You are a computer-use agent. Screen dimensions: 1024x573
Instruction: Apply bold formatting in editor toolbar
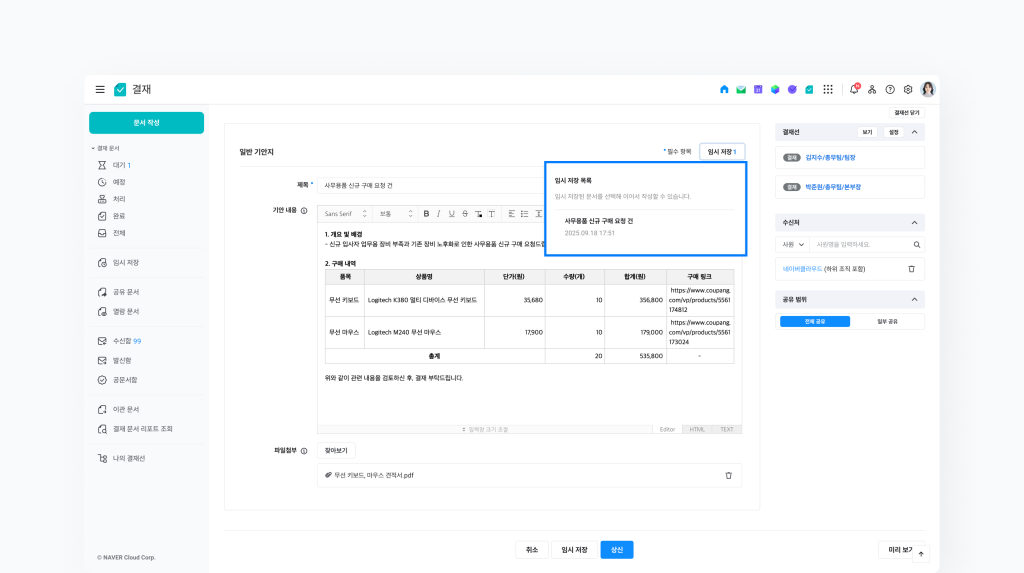426,213
